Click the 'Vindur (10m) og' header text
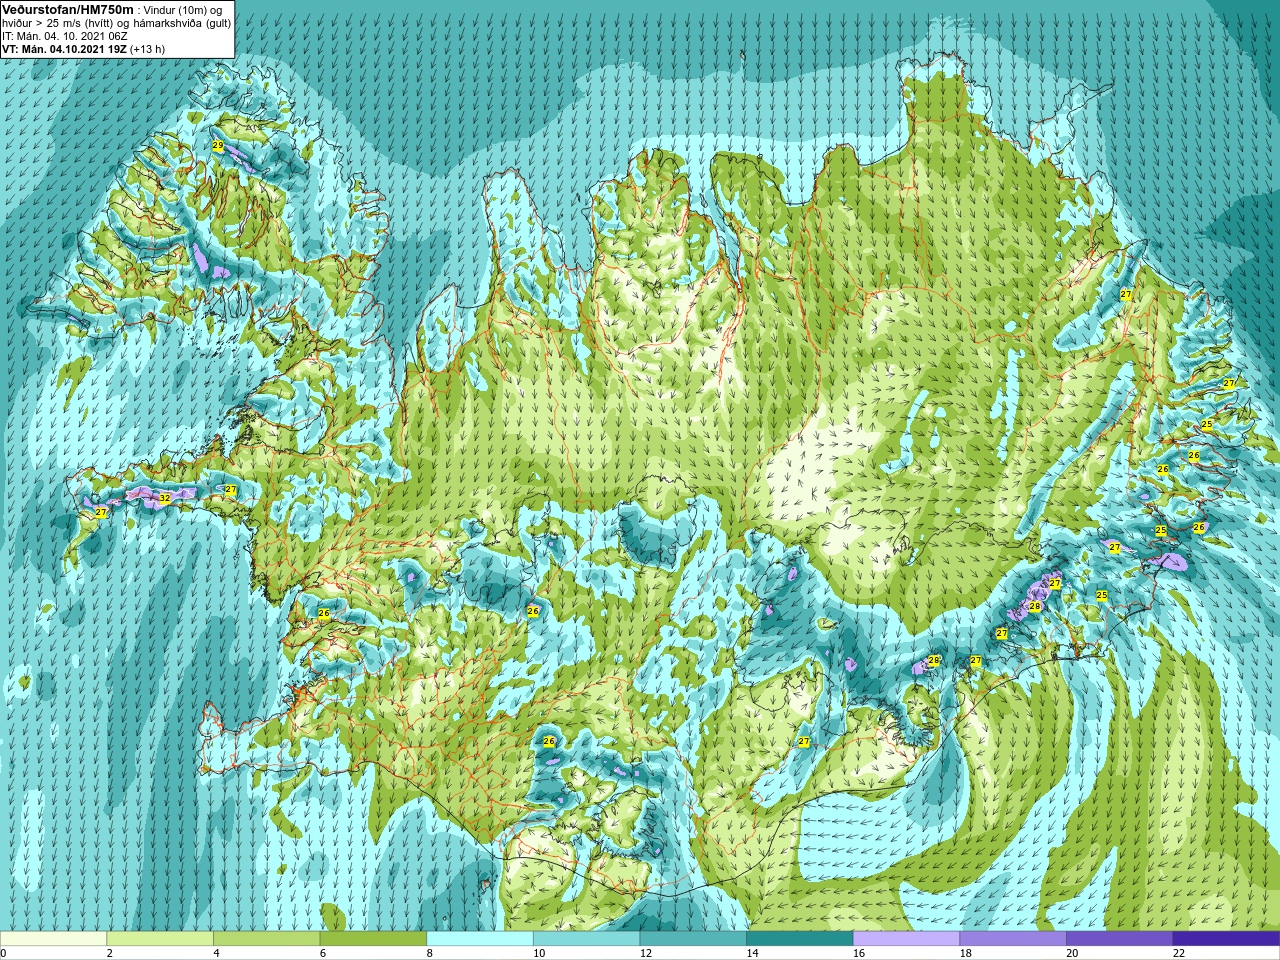Image resolution: width=1280 pixels, height=960 pixels. (x=183, y=10)
